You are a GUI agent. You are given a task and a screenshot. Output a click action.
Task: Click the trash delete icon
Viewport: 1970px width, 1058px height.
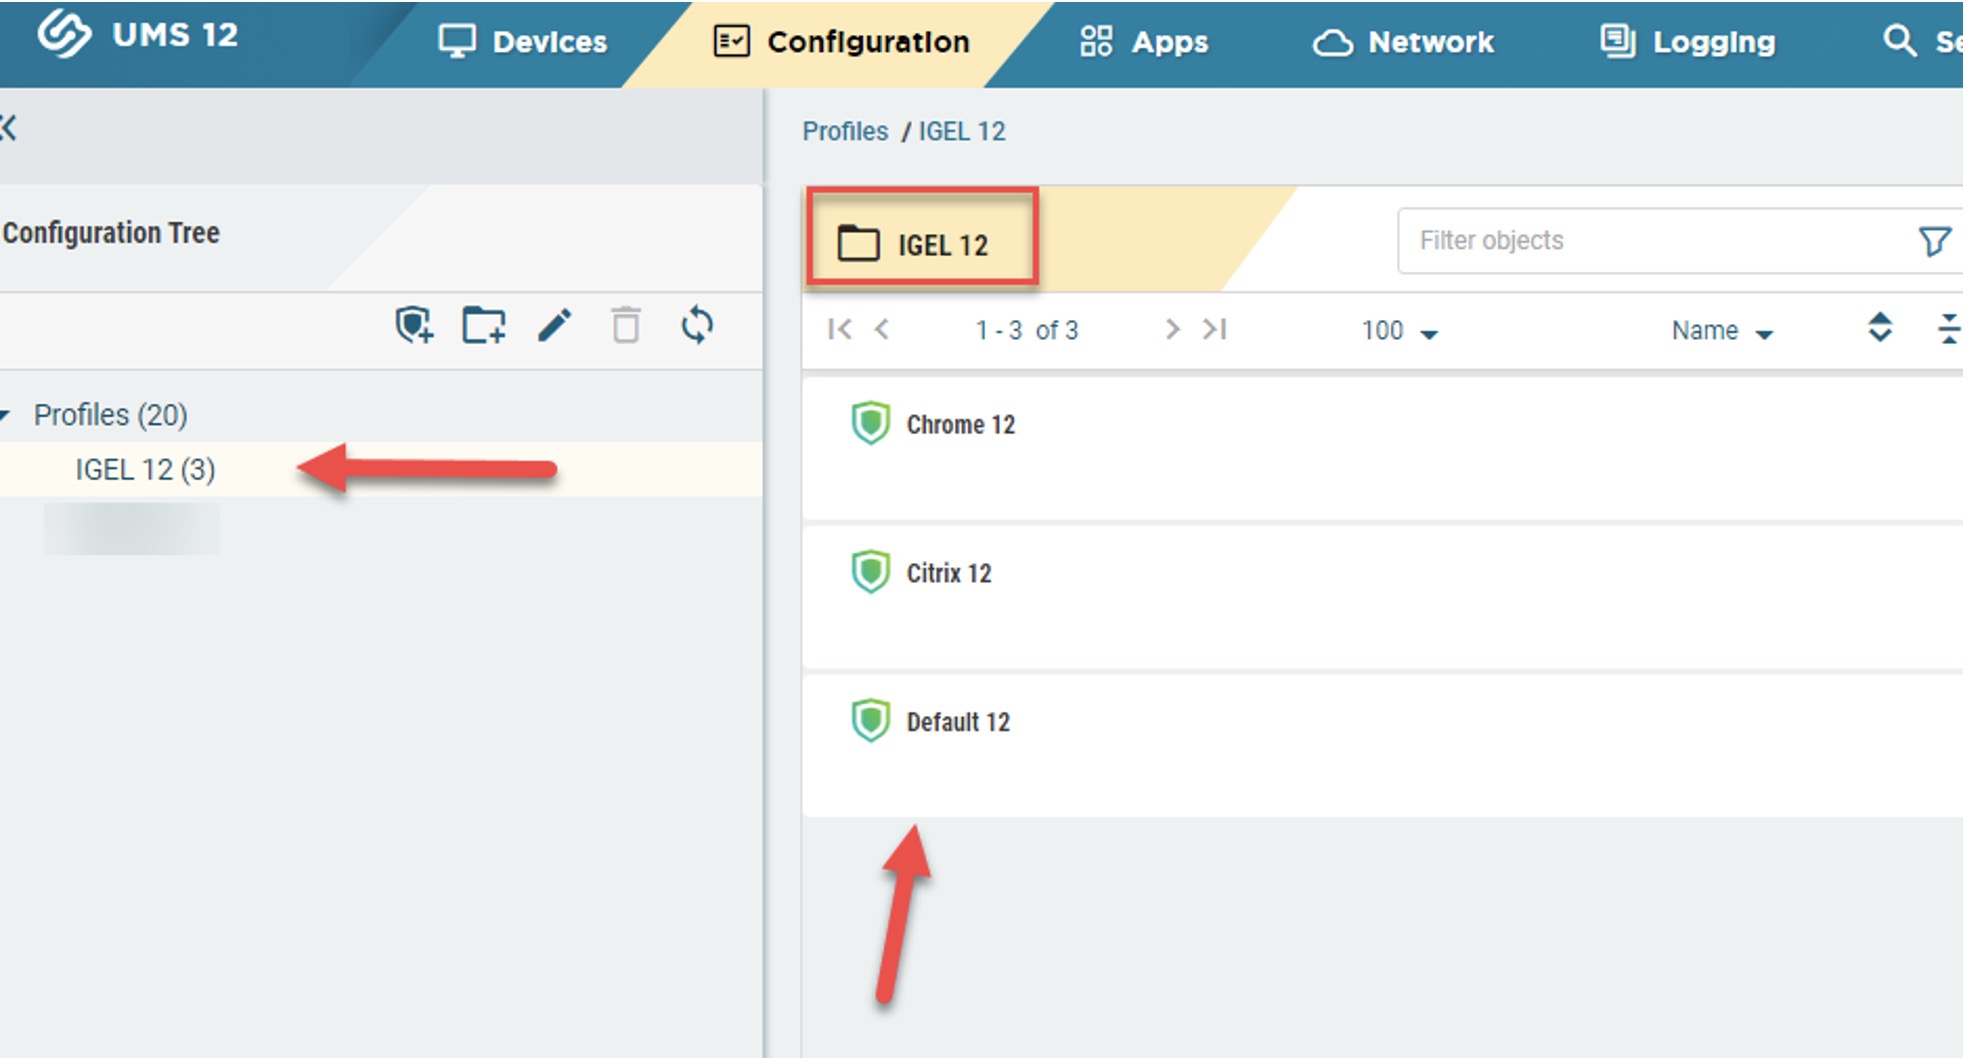click(626, 326)
